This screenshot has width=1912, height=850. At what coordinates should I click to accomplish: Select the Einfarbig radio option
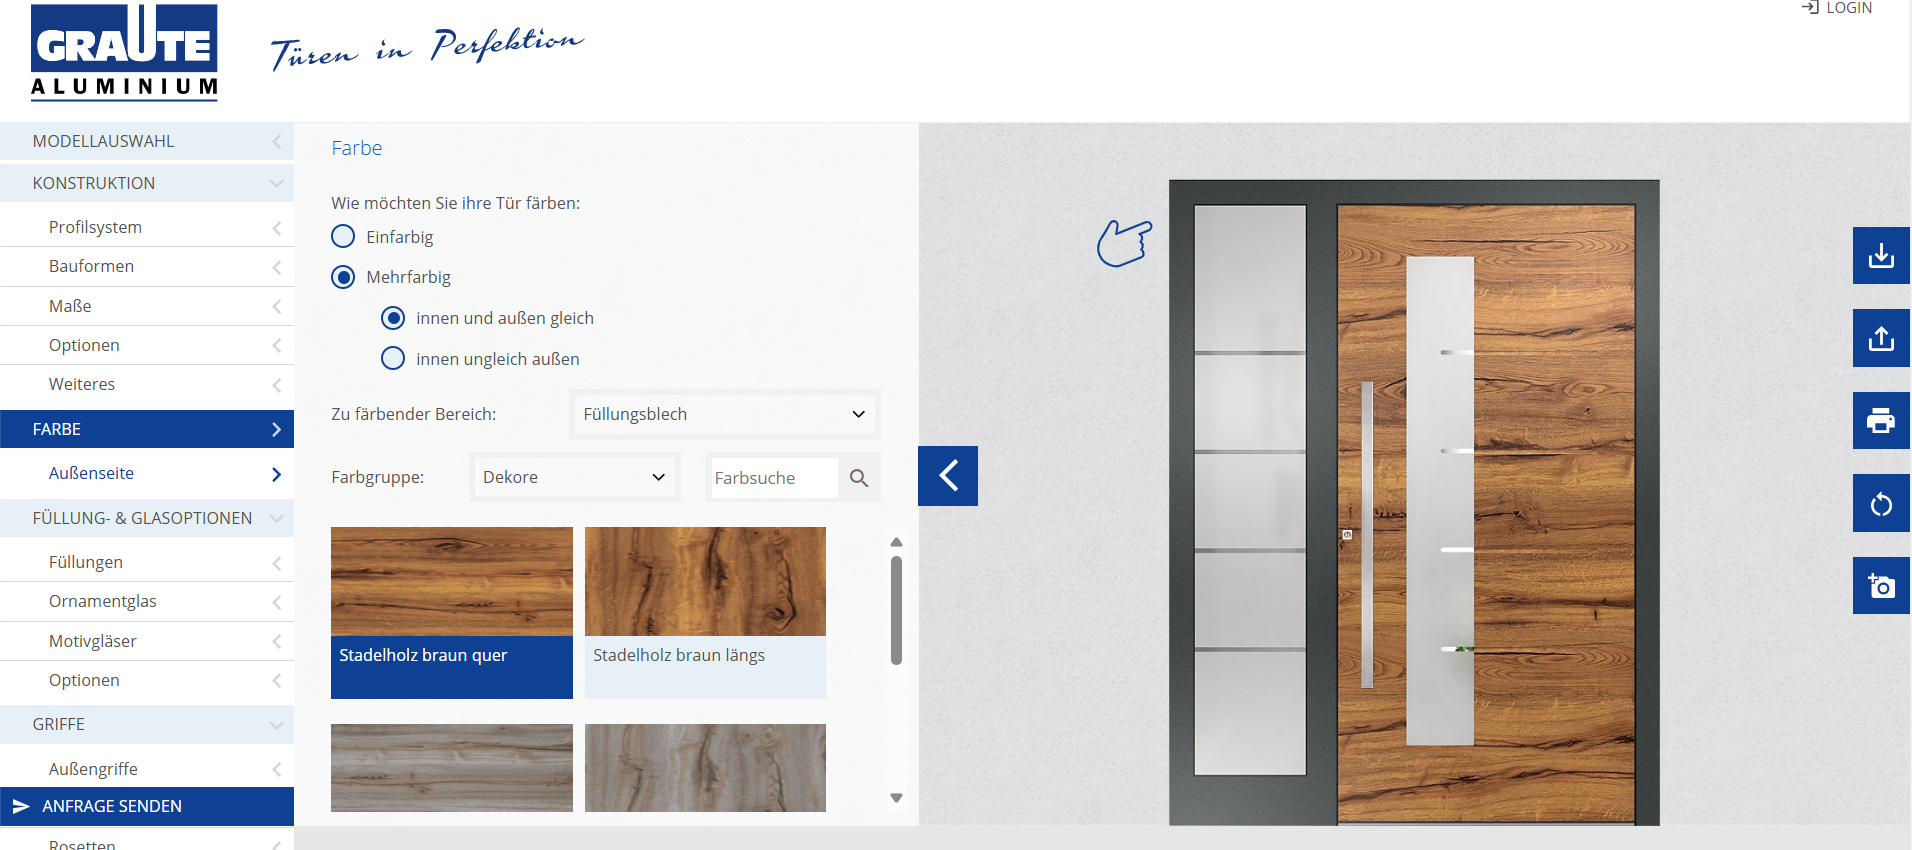coord(343,237)
